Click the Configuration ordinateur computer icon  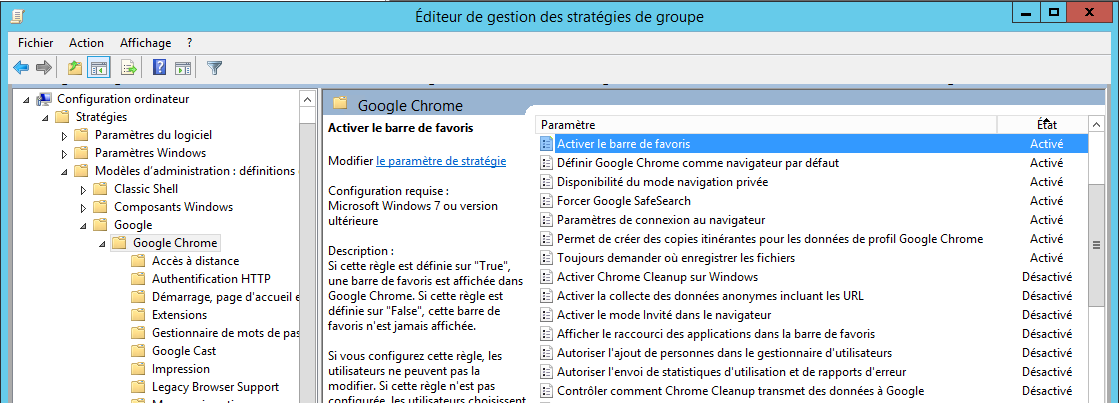(x=44, y=99)
